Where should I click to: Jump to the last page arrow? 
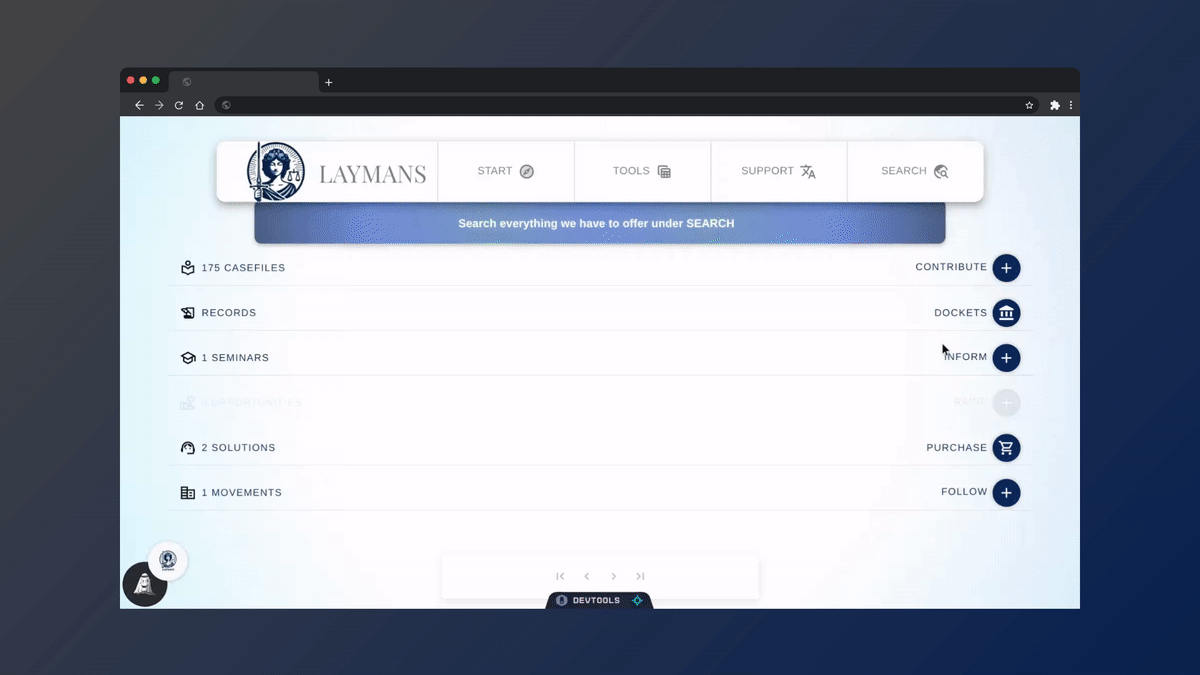tap(640, 576)
